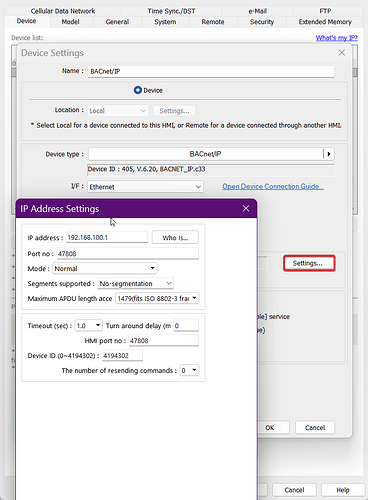Follow What's my IP link
The height and width of the screenshot is (500, 368).
pyautogui.click(x=337, y=38)
